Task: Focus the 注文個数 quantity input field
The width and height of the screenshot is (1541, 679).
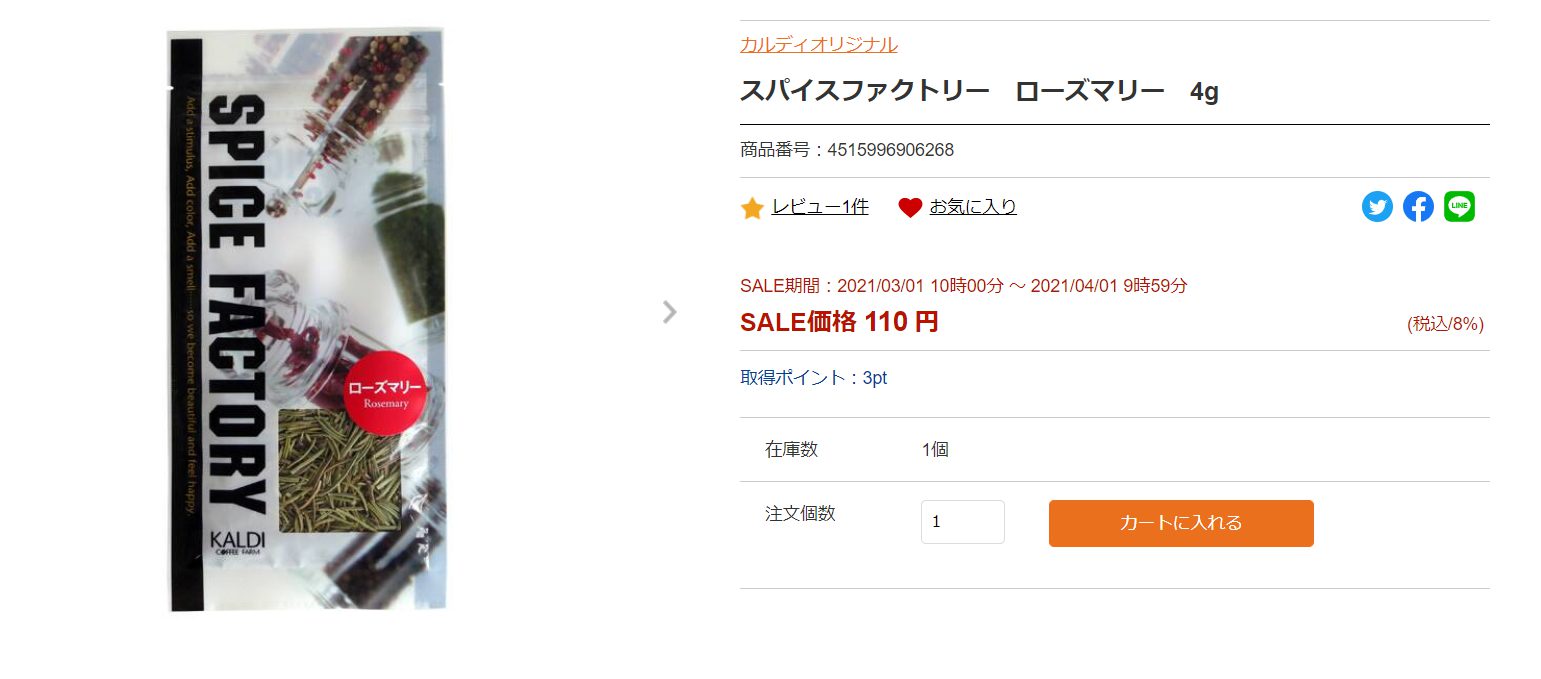Action: (962, 522)
